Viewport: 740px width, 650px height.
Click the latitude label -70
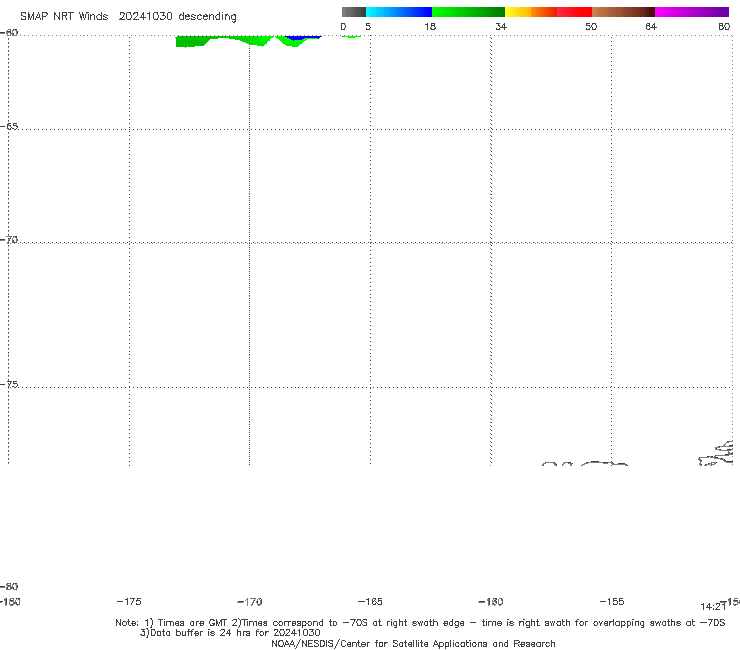9,240
